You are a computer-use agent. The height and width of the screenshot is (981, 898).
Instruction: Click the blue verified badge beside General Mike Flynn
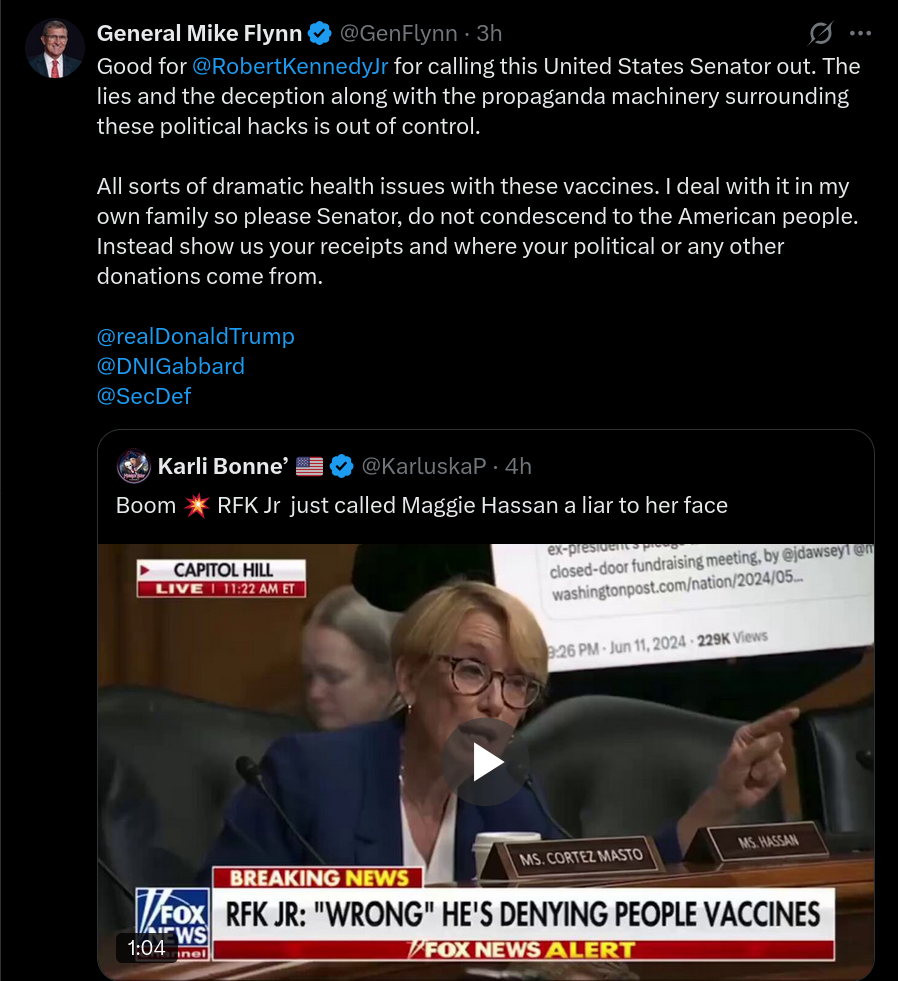pos(320,33)
